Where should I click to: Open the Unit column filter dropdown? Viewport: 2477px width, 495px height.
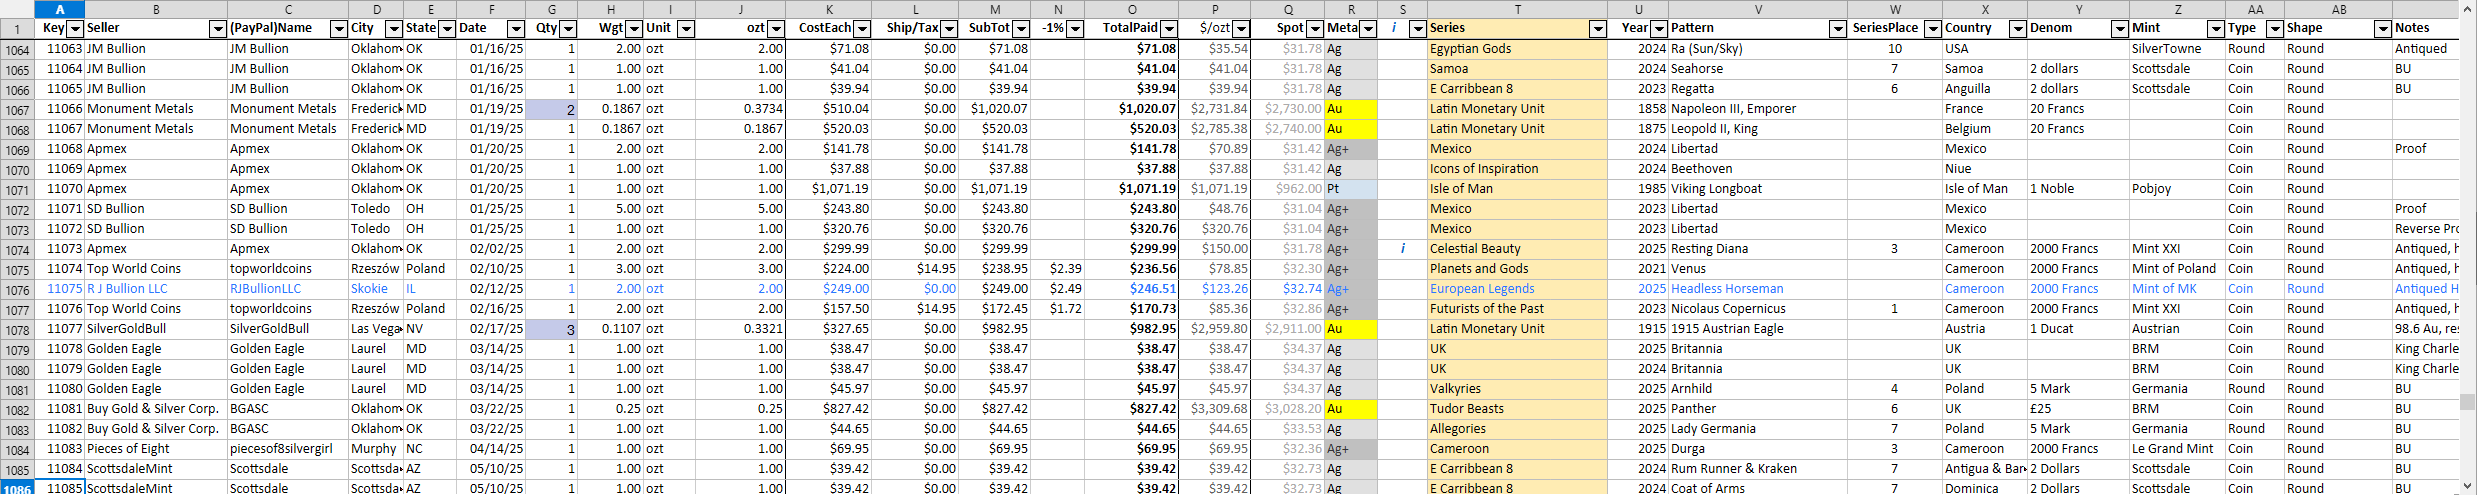pyautogui.click(x=686, y=29)
